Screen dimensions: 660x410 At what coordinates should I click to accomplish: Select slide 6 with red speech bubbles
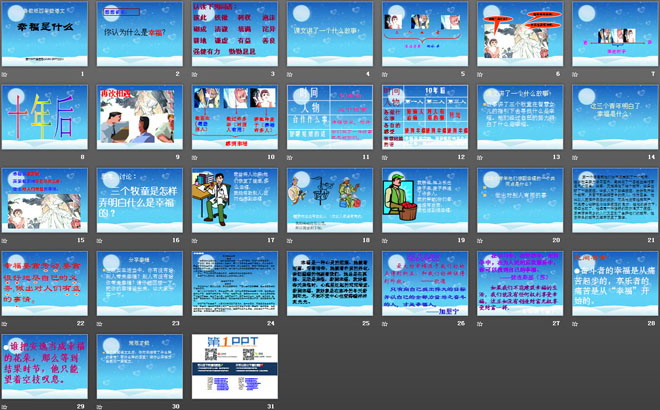pyautogui.click(x=520, y=34)
